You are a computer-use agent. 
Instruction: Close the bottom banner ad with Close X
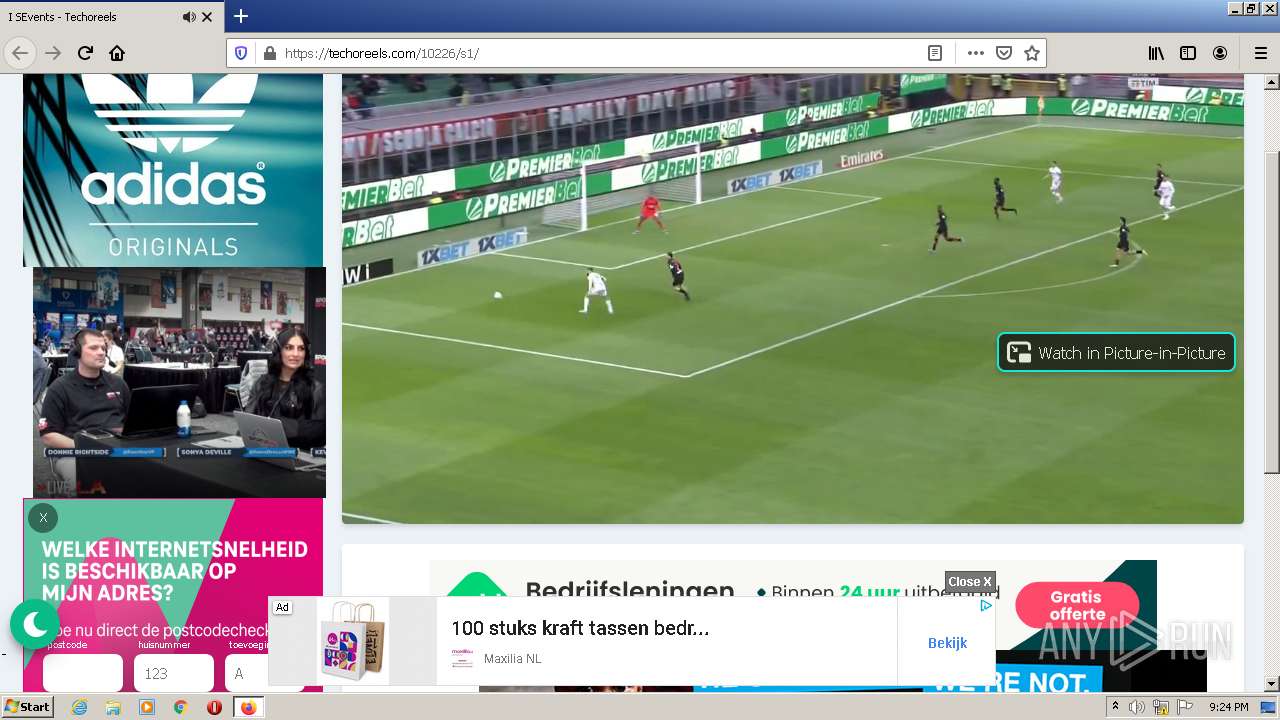(970, 582)
